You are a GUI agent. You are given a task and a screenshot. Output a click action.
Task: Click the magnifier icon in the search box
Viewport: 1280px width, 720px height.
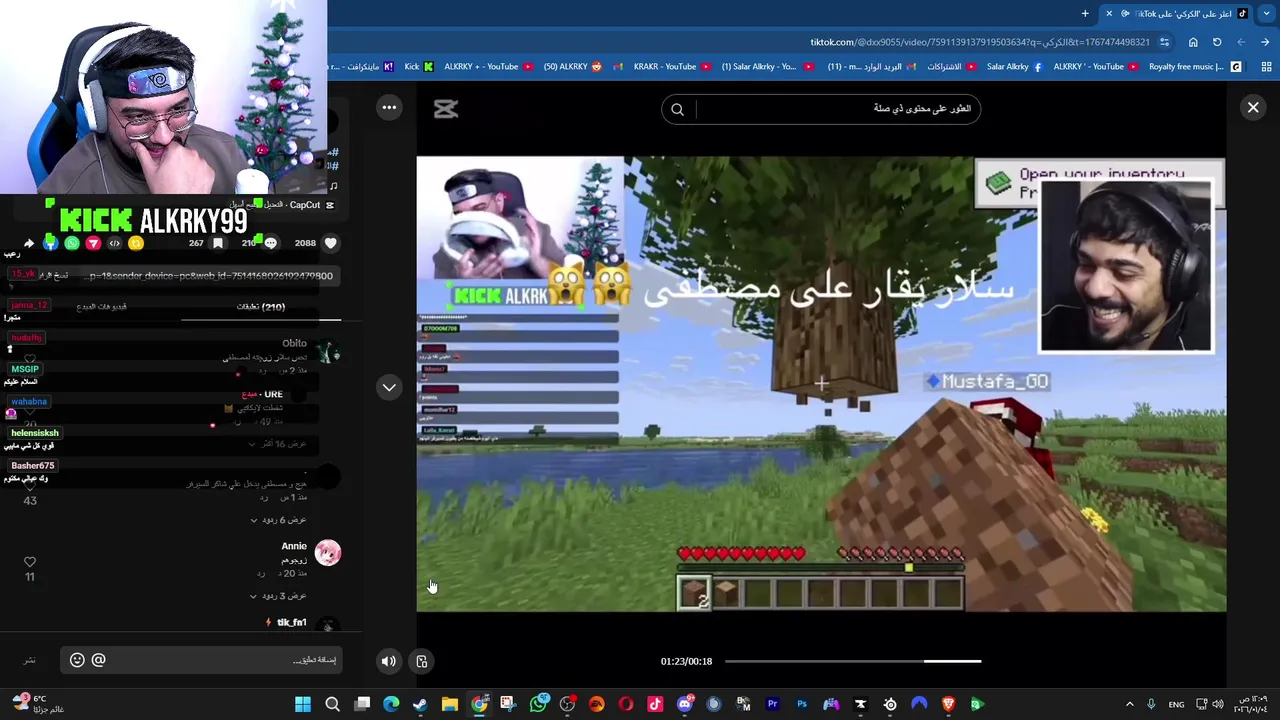tap(677, 109)
